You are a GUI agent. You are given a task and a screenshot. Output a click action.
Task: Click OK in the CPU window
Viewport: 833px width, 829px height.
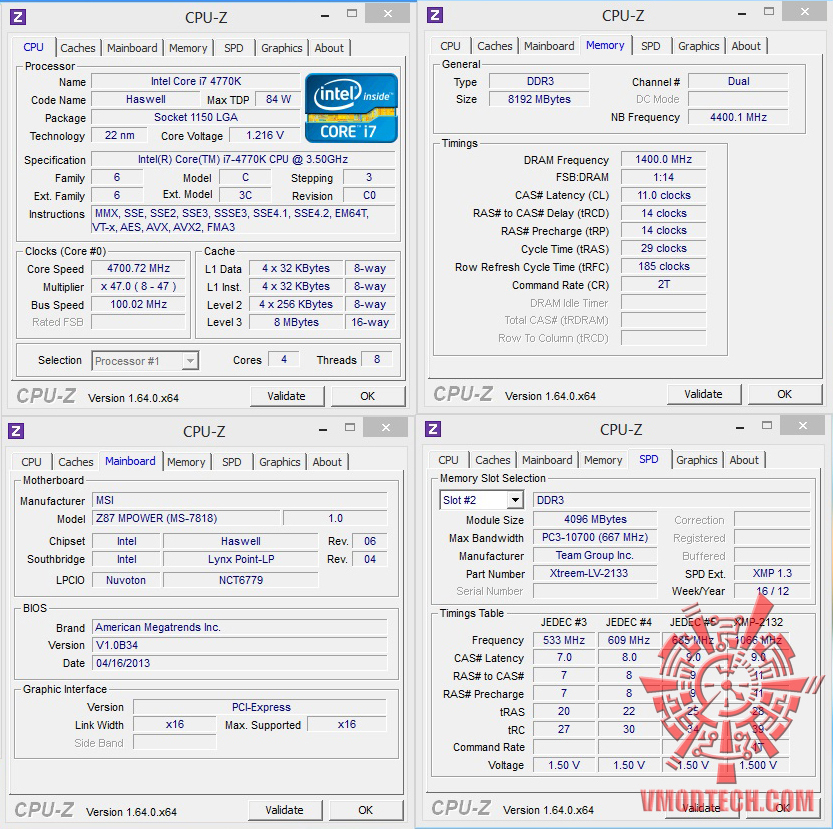pos(368,396)
